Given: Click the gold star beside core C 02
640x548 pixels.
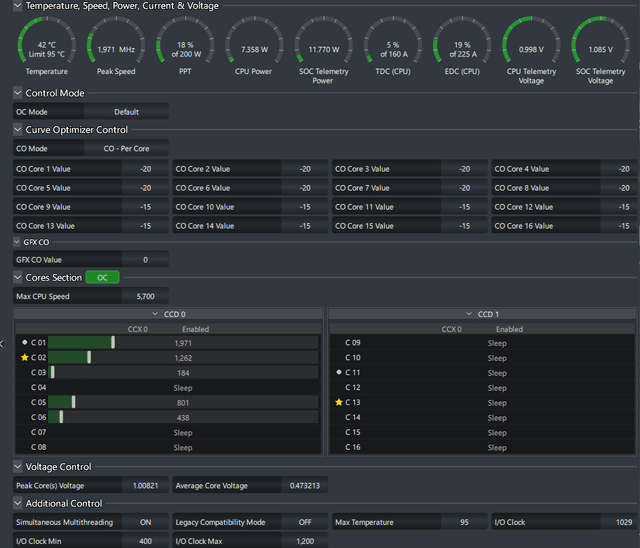Looking at the screenshot, I should pyautogui.click(x=24, y=357).
